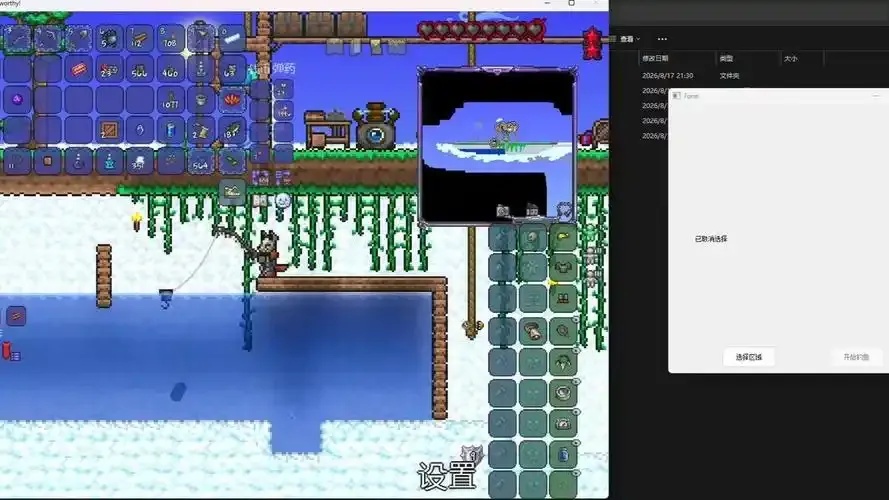Select hotbar item with count 5

click(x=109, y=40)
